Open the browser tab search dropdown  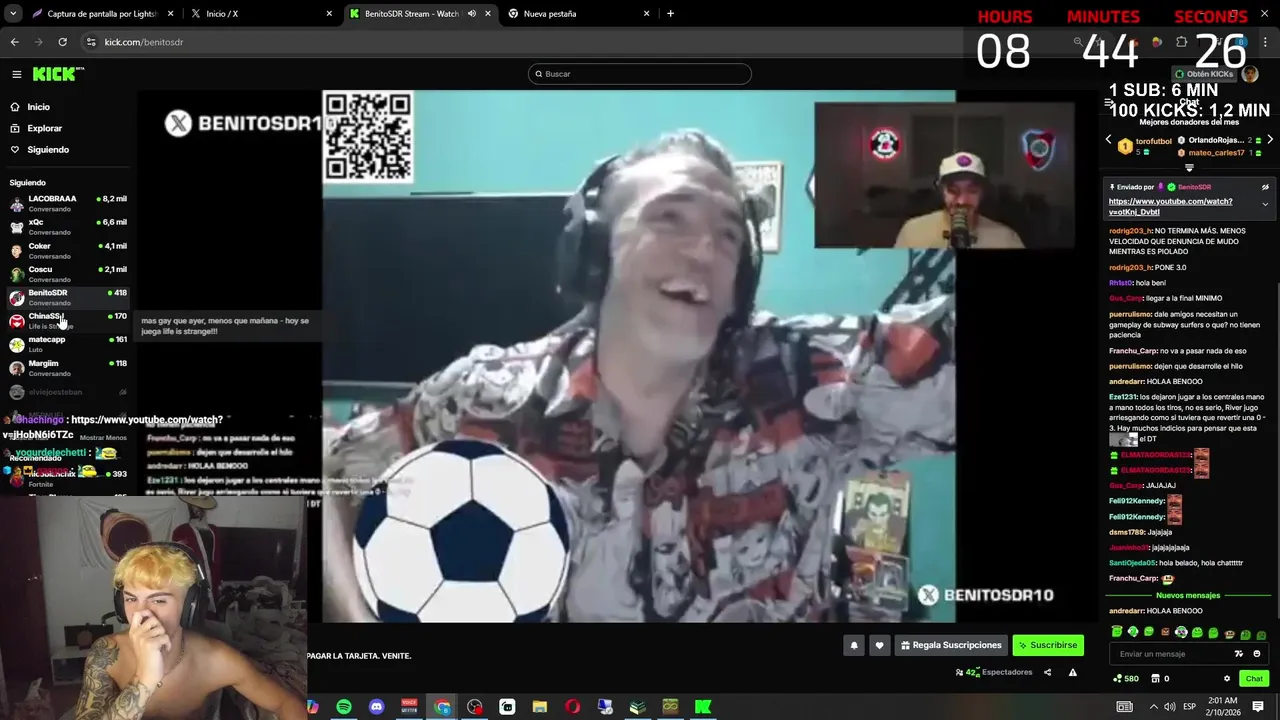(x=13, y=14)
